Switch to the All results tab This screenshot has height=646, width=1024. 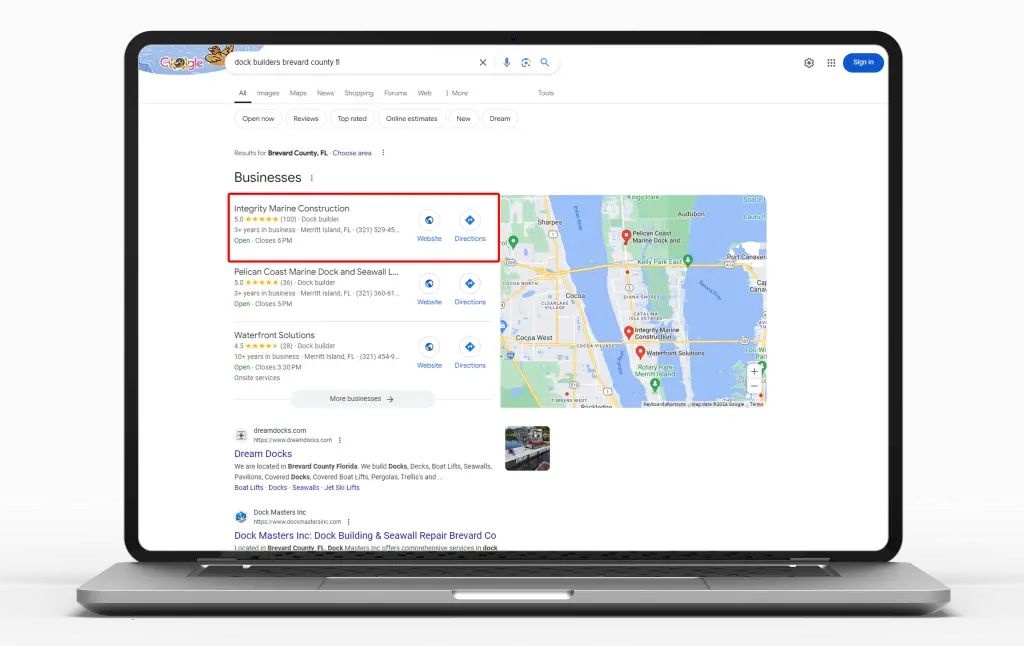tap(242, 93)
